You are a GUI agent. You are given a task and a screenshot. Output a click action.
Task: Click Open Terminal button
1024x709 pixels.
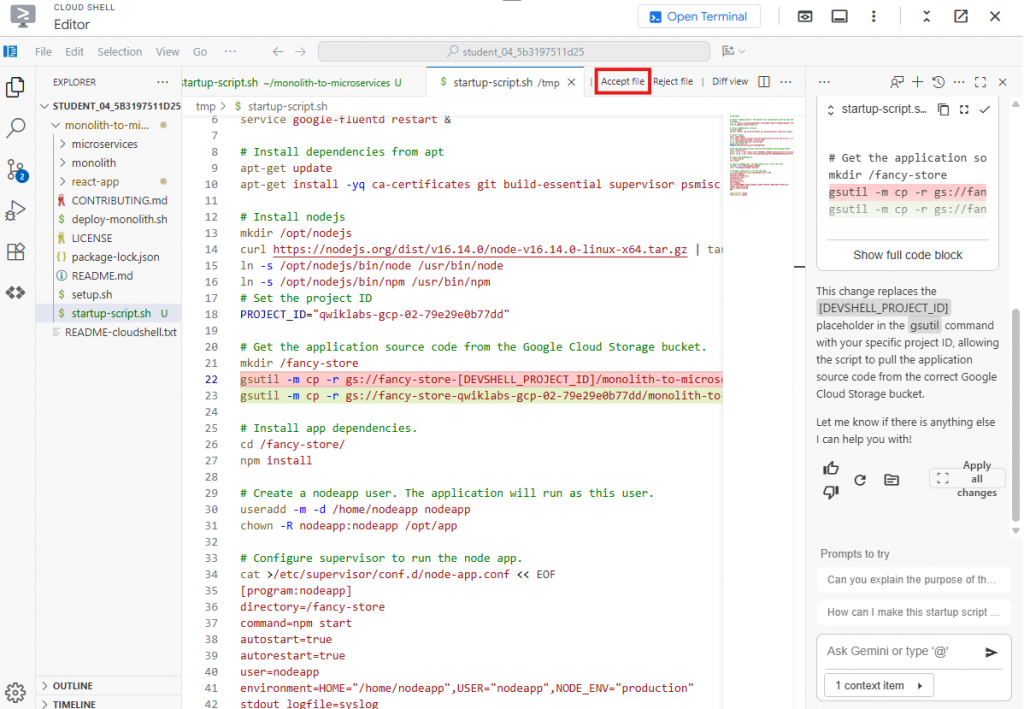[x=699, y=17]
